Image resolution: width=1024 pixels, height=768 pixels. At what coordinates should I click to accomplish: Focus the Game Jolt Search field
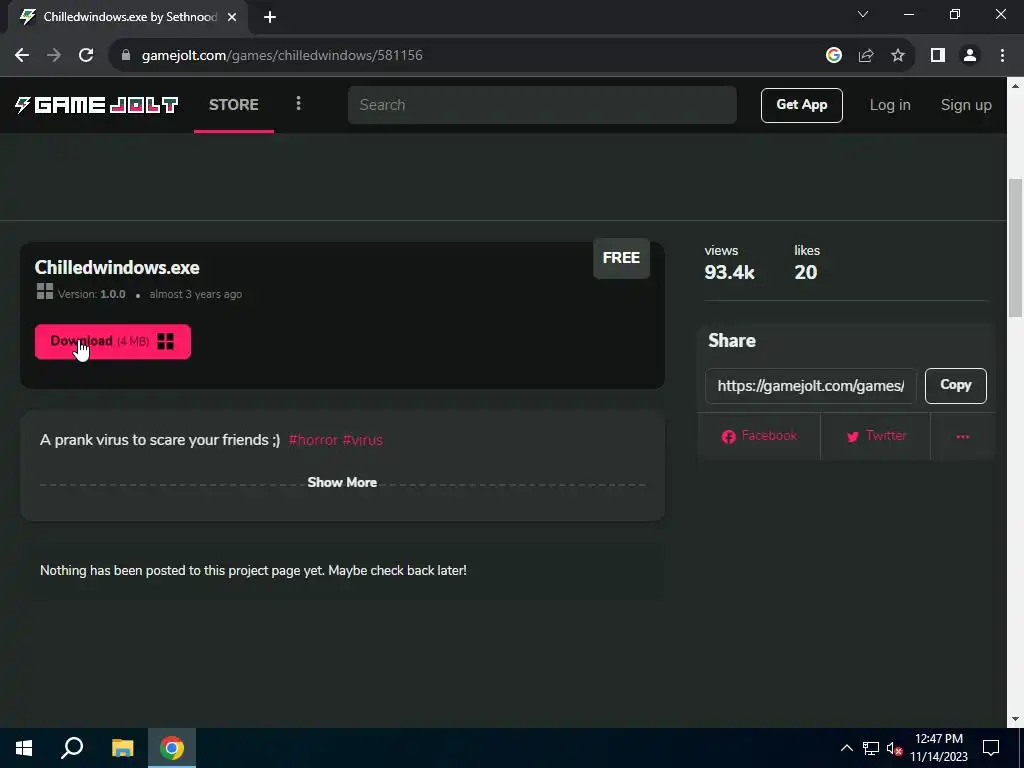tap(542, 105)
